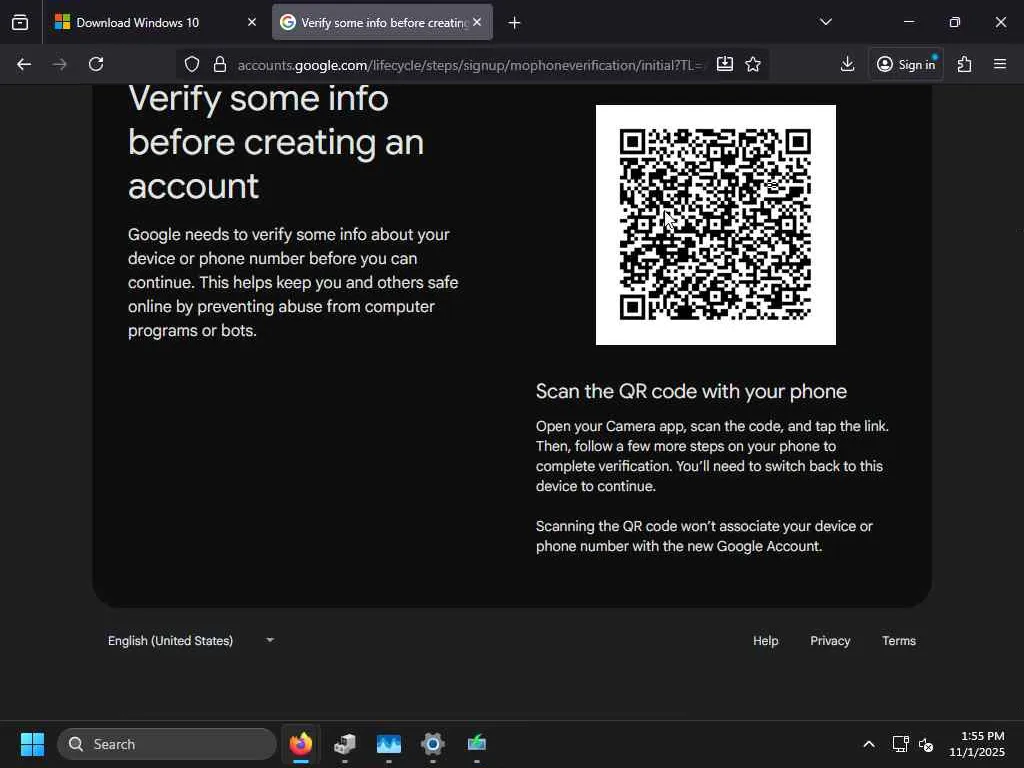The width and height of the screenshot is (1024, 768).
Task: Bookmark this page with the star
Action: pyautogui.click(x=753, y=64)
